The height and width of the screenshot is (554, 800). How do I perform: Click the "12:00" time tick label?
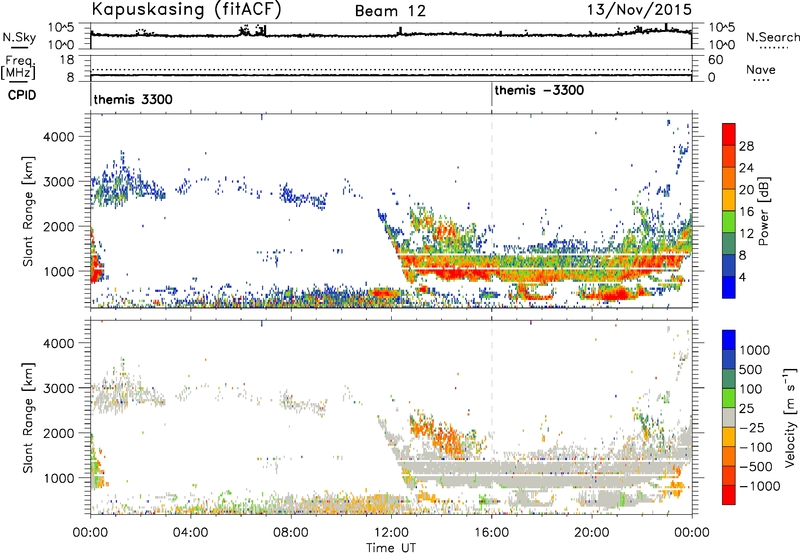point(391,533)
